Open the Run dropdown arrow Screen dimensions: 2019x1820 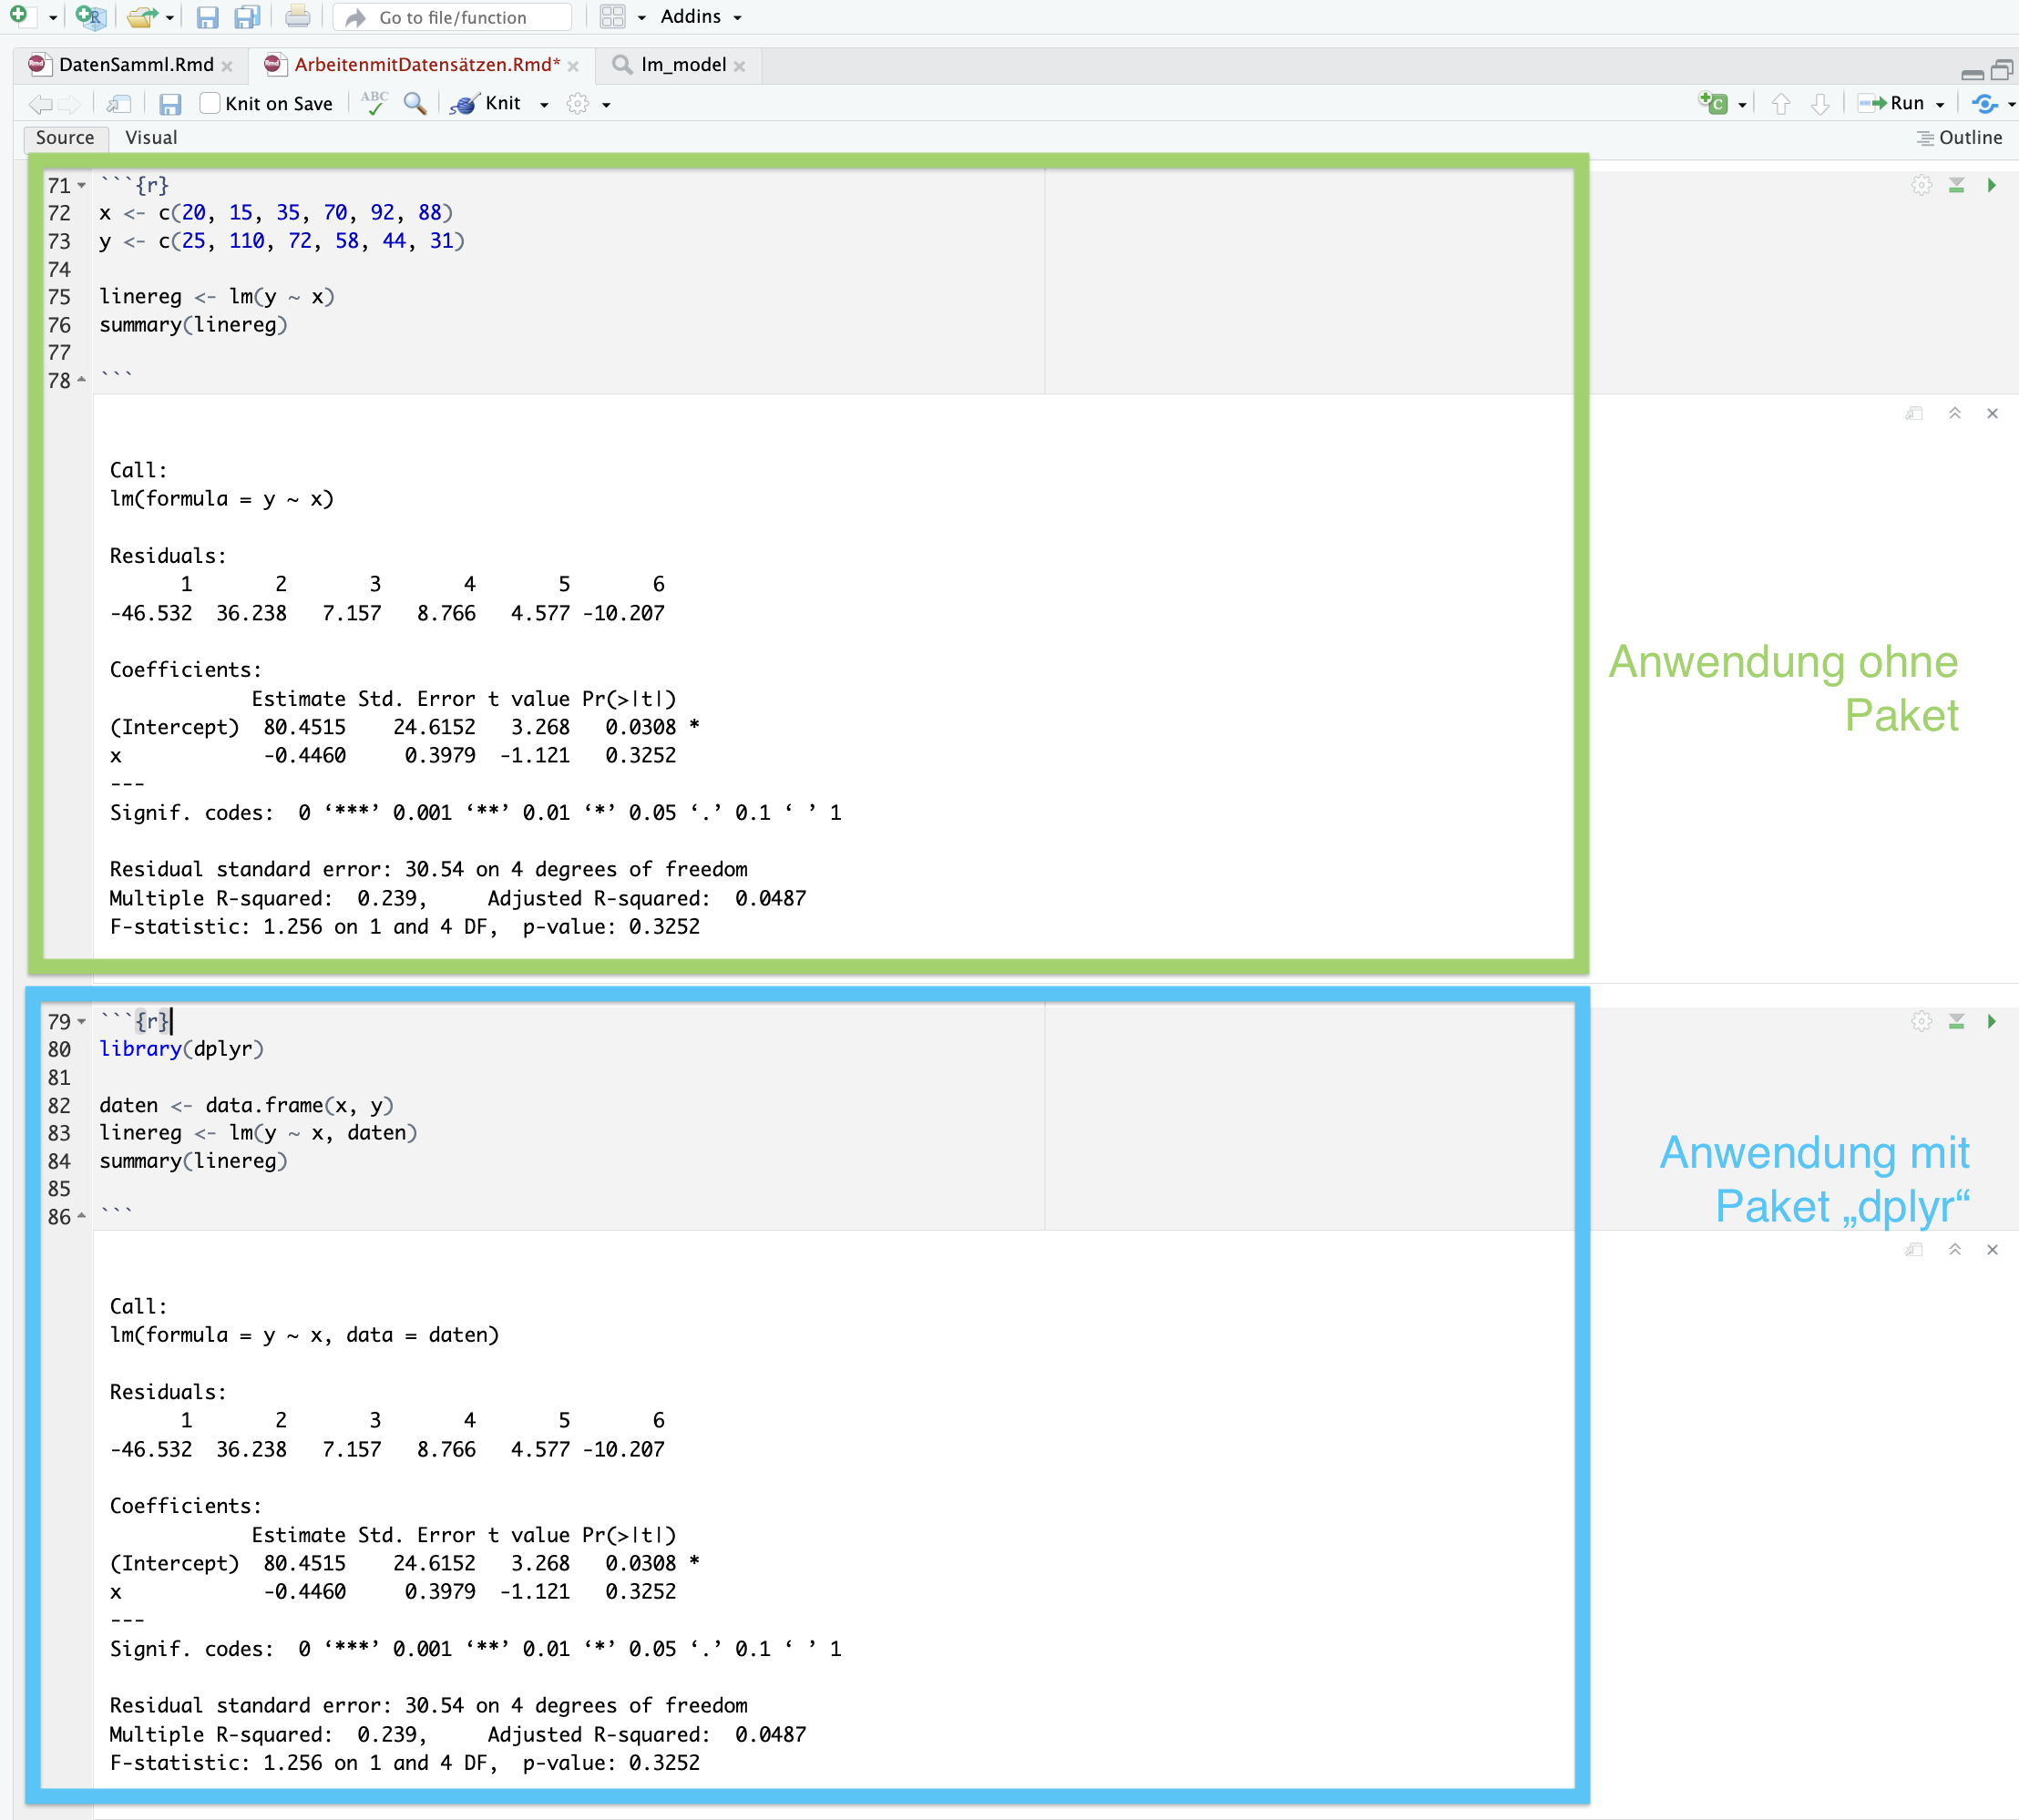tap(1940, 104)
